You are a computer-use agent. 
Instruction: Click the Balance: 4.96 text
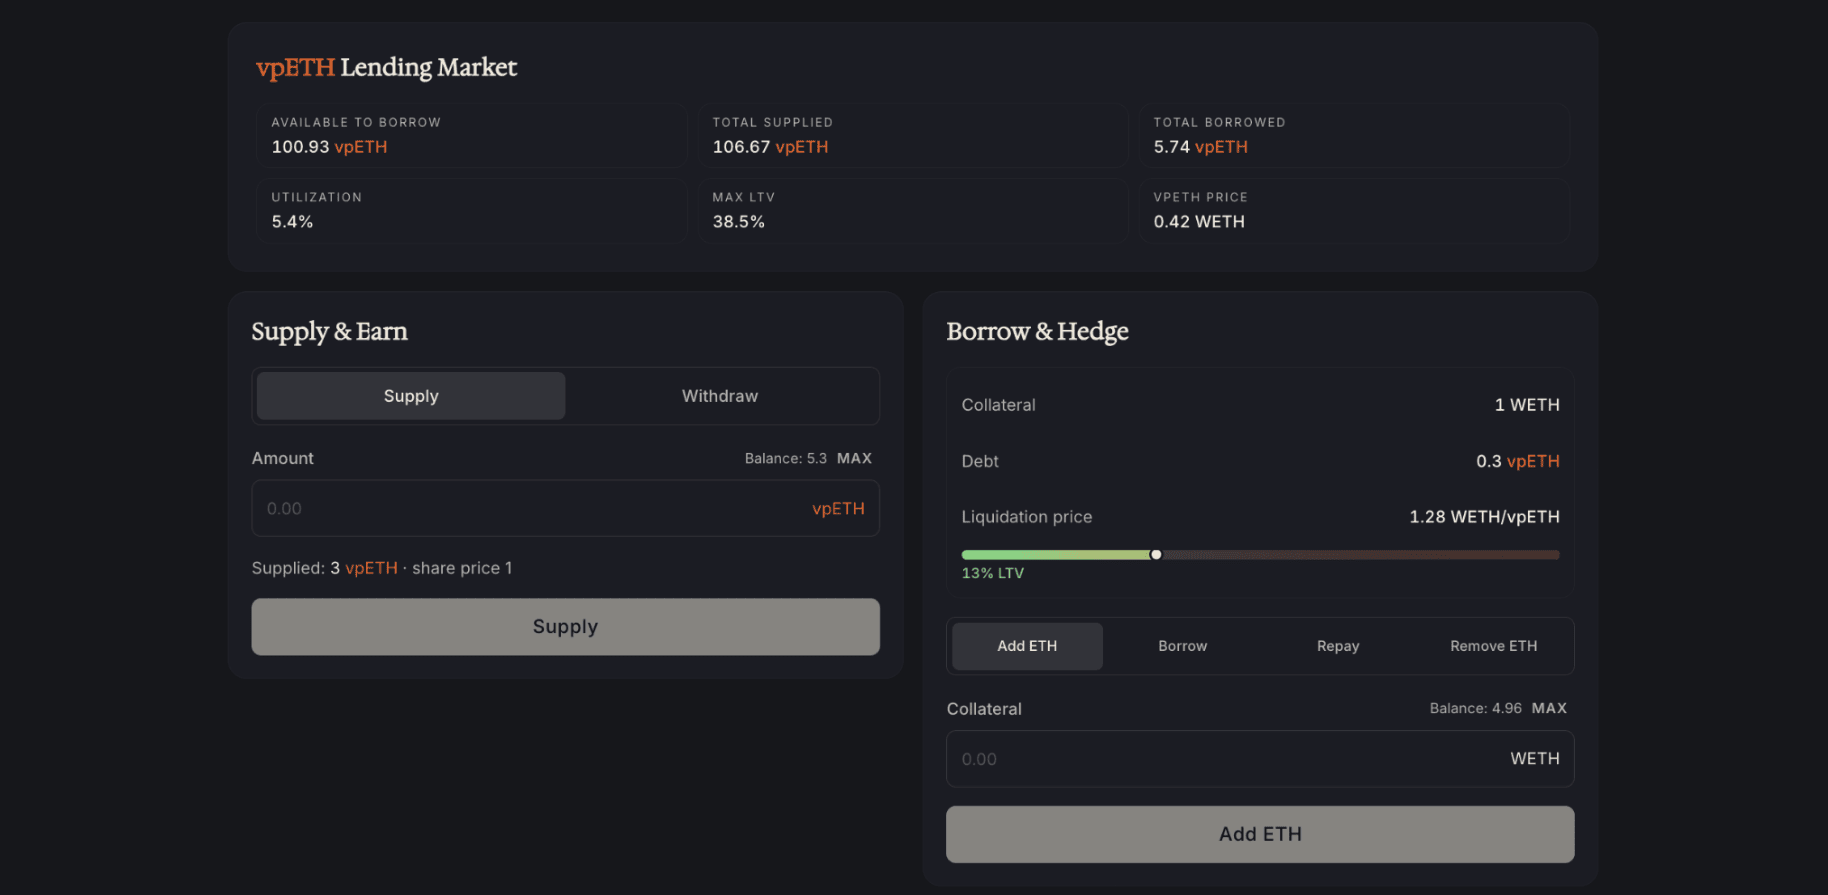[1476, 708]
